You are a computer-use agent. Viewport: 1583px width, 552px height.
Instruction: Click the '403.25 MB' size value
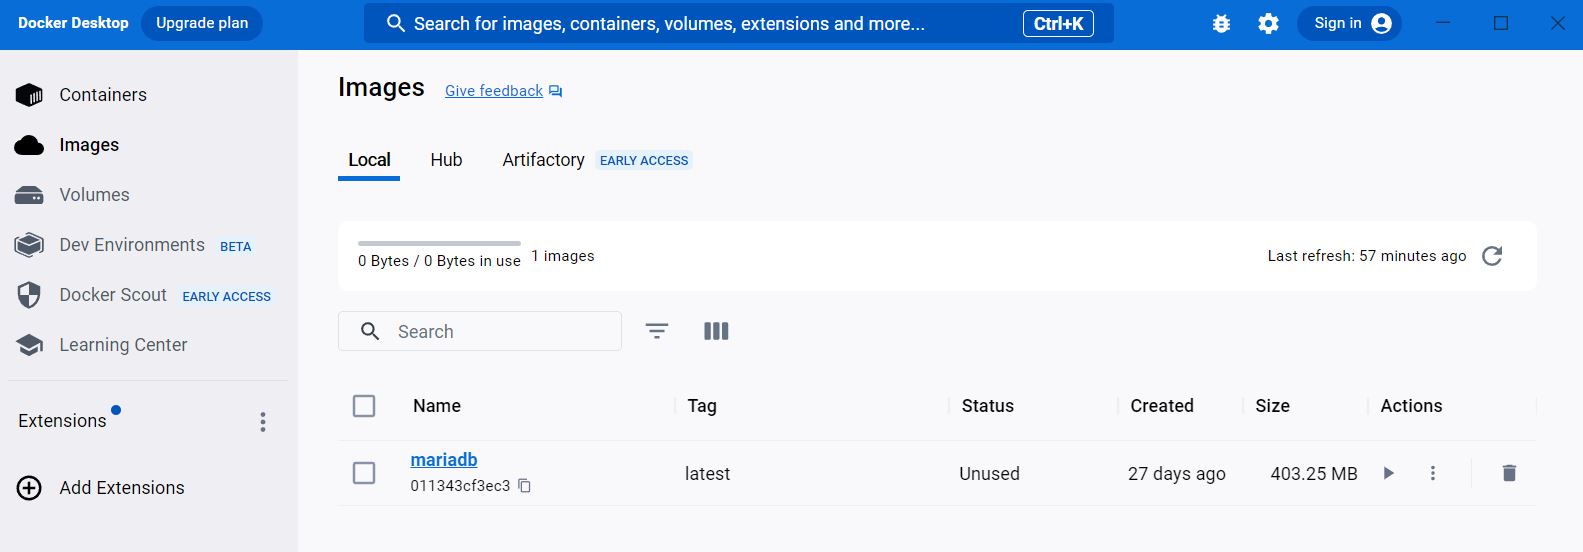point(1314,474)
